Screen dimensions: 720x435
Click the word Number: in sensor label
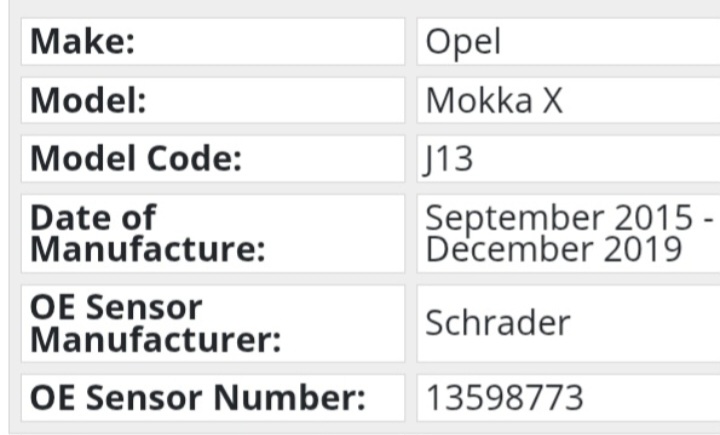coord(289,397)
